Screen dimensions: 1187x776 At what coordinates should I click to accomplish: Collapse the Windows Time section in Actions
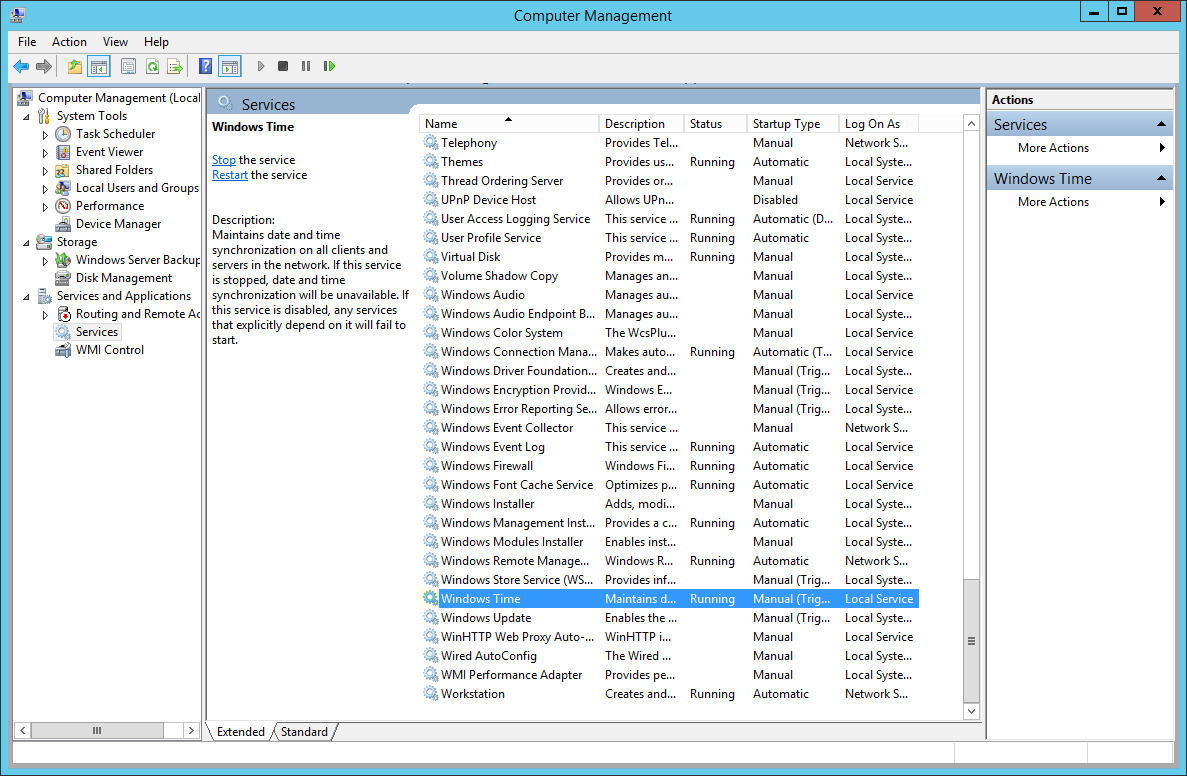pos(1161,178)
